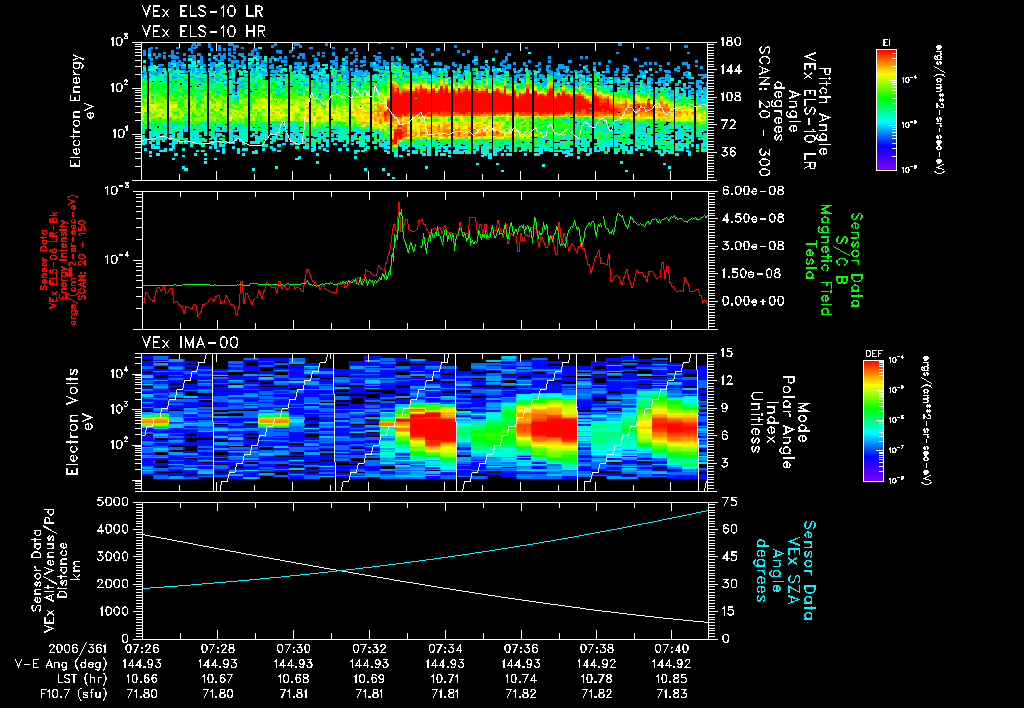Click the crossing of altitude and SZA lines
The height and width of the screenshot is (708, 1024).
coord(341,571)
